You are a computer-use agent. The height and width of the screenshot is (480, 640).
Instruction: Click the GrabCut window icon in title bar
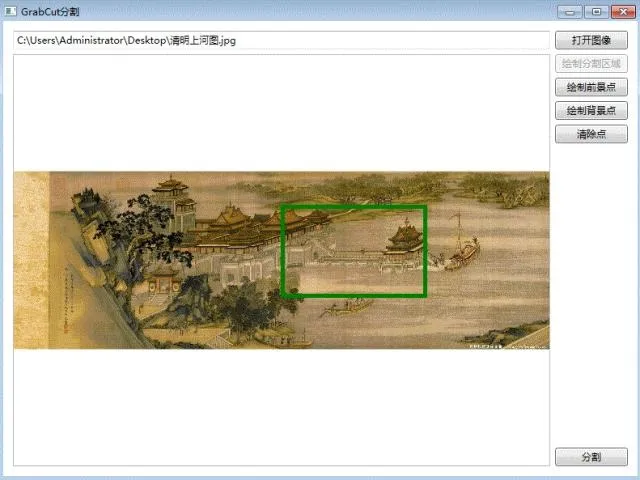(x=10, y=11)
